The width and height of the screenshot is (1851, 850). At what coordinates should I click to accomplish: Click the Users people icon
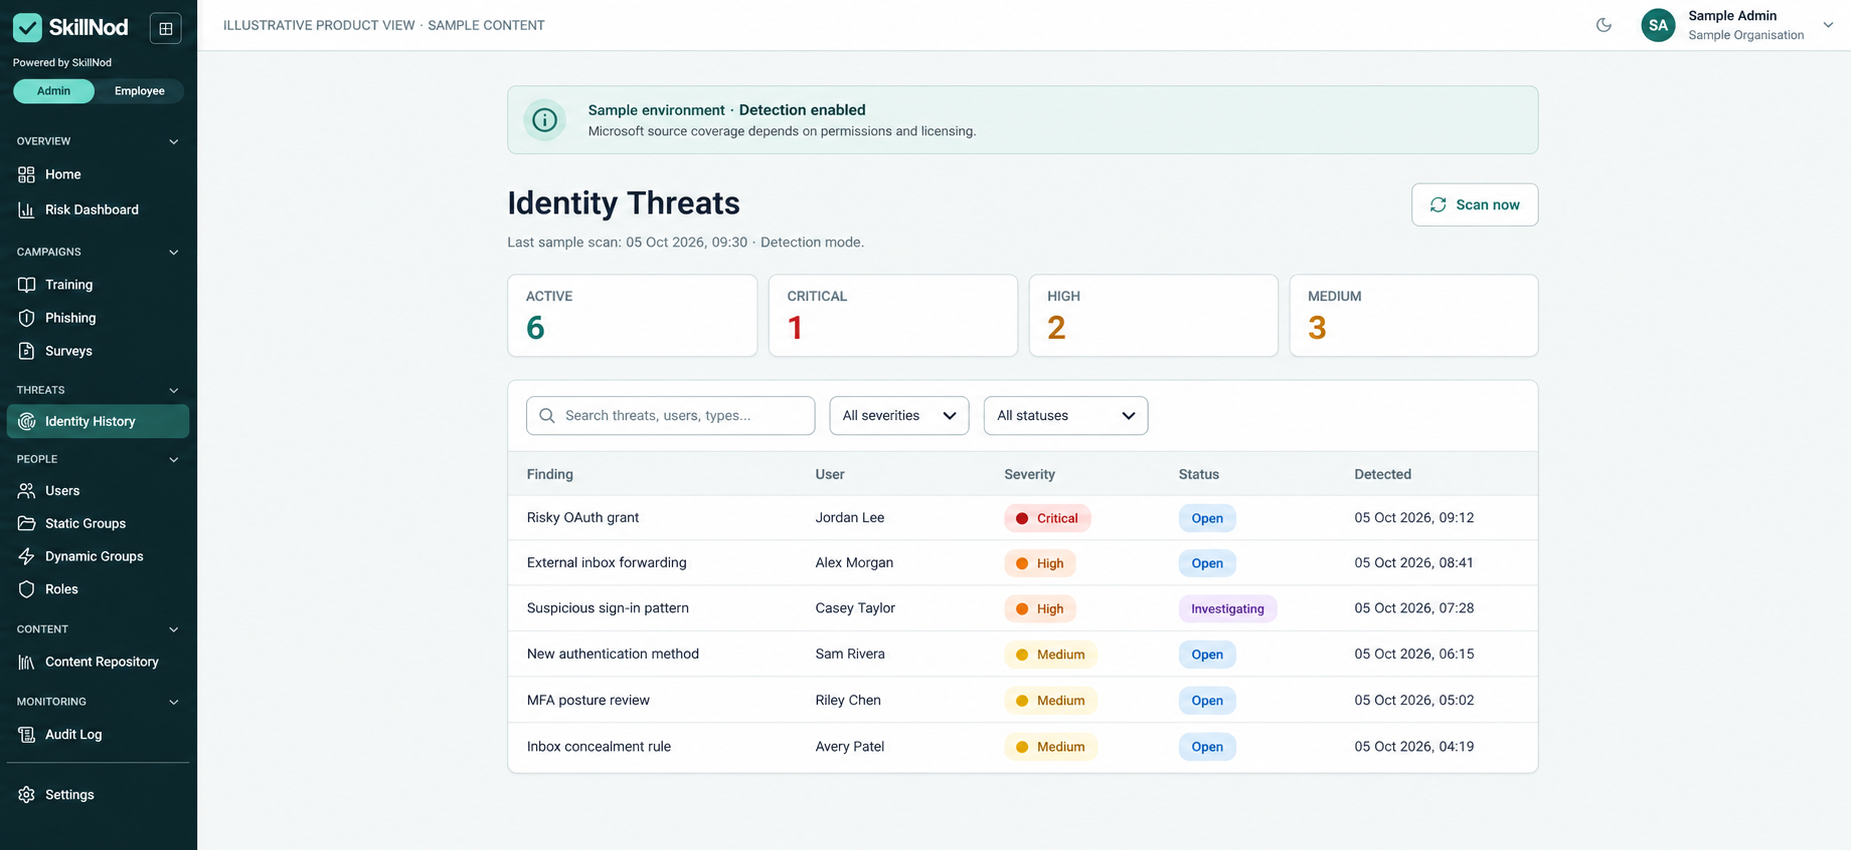click(27, 491)
